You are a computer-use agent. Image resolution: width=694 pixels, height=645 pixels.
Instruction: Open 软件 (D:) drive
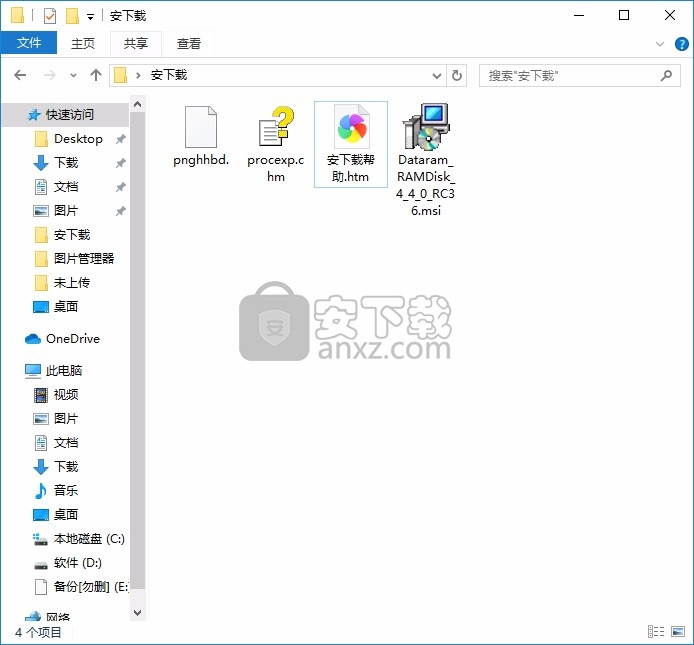coord(68,563)
